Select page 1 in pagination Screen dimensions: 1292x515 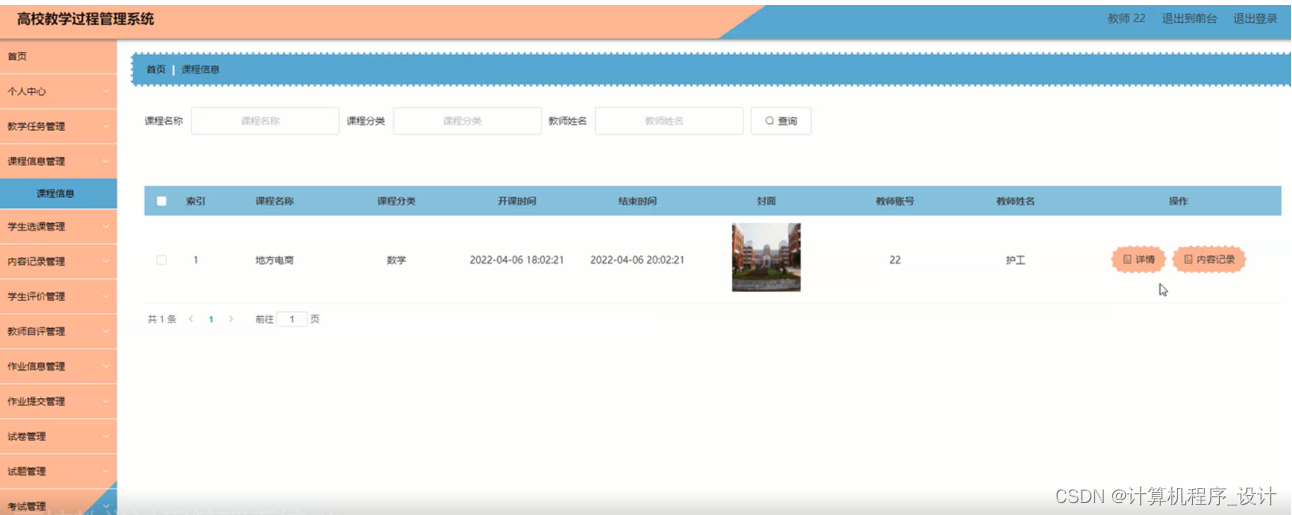211,319
